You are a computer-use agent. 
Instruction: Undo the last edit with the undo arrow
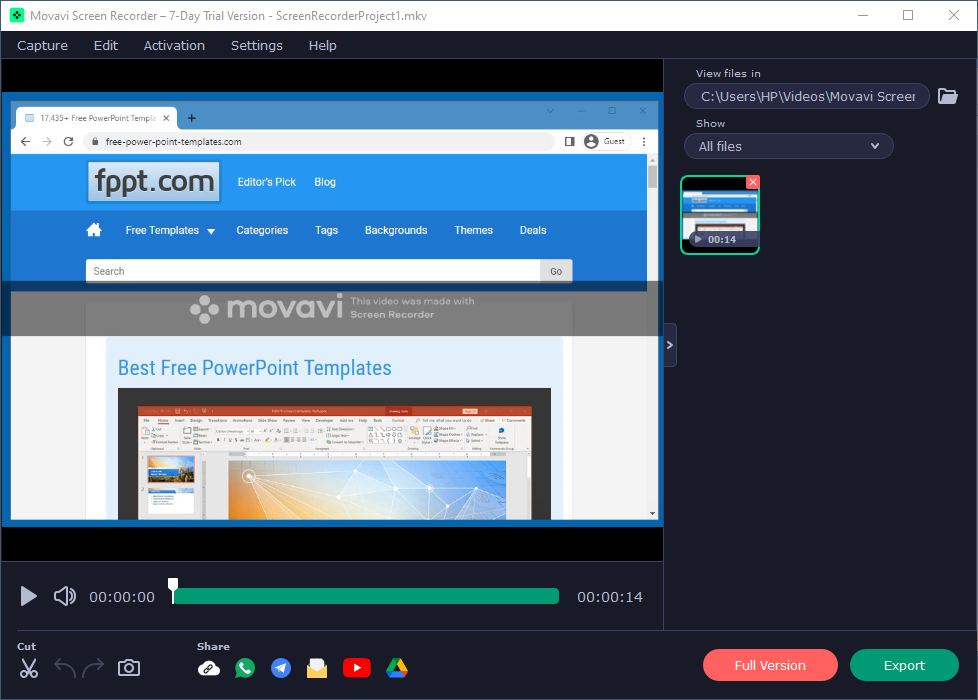(65, 668)
